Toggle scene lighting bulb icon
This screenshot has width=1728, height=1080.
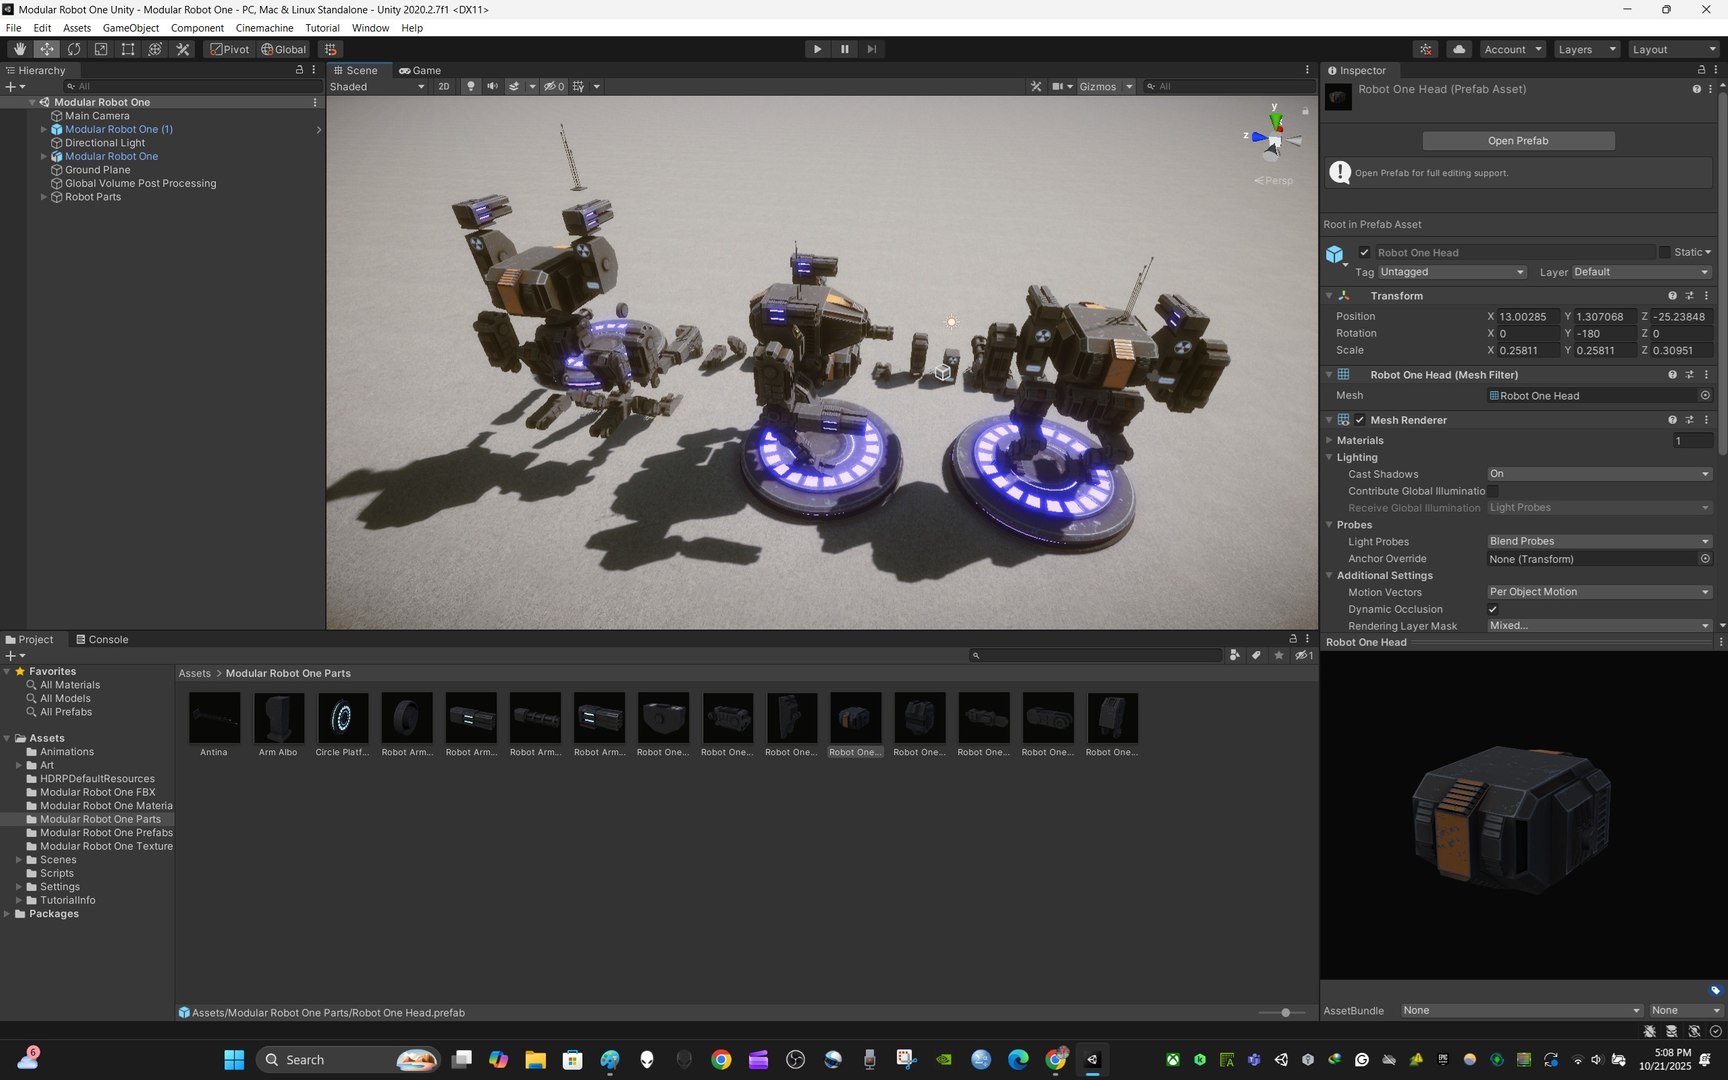pyautogui.click(x=471, y=86)
